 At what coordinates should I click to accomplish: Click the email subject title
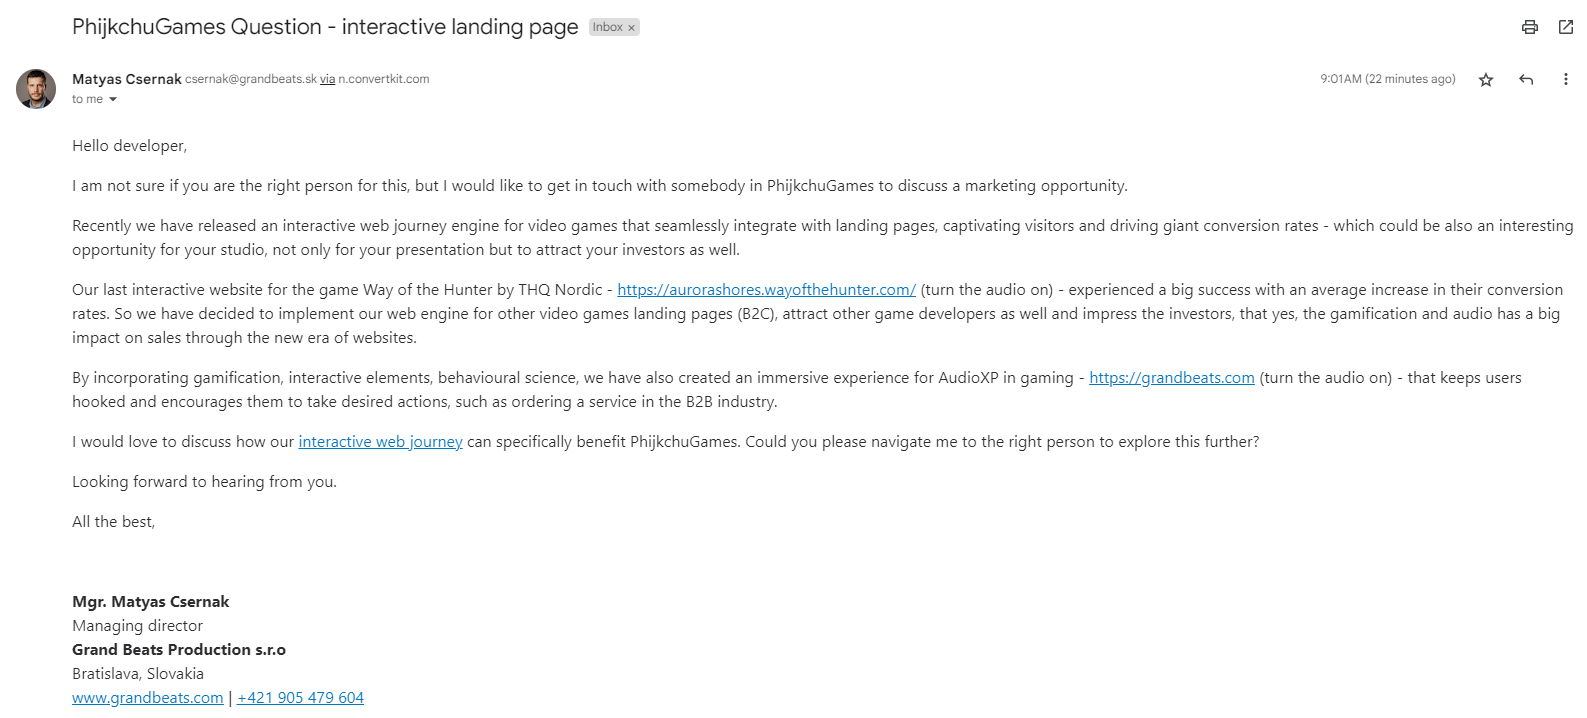tap(325, 27)
